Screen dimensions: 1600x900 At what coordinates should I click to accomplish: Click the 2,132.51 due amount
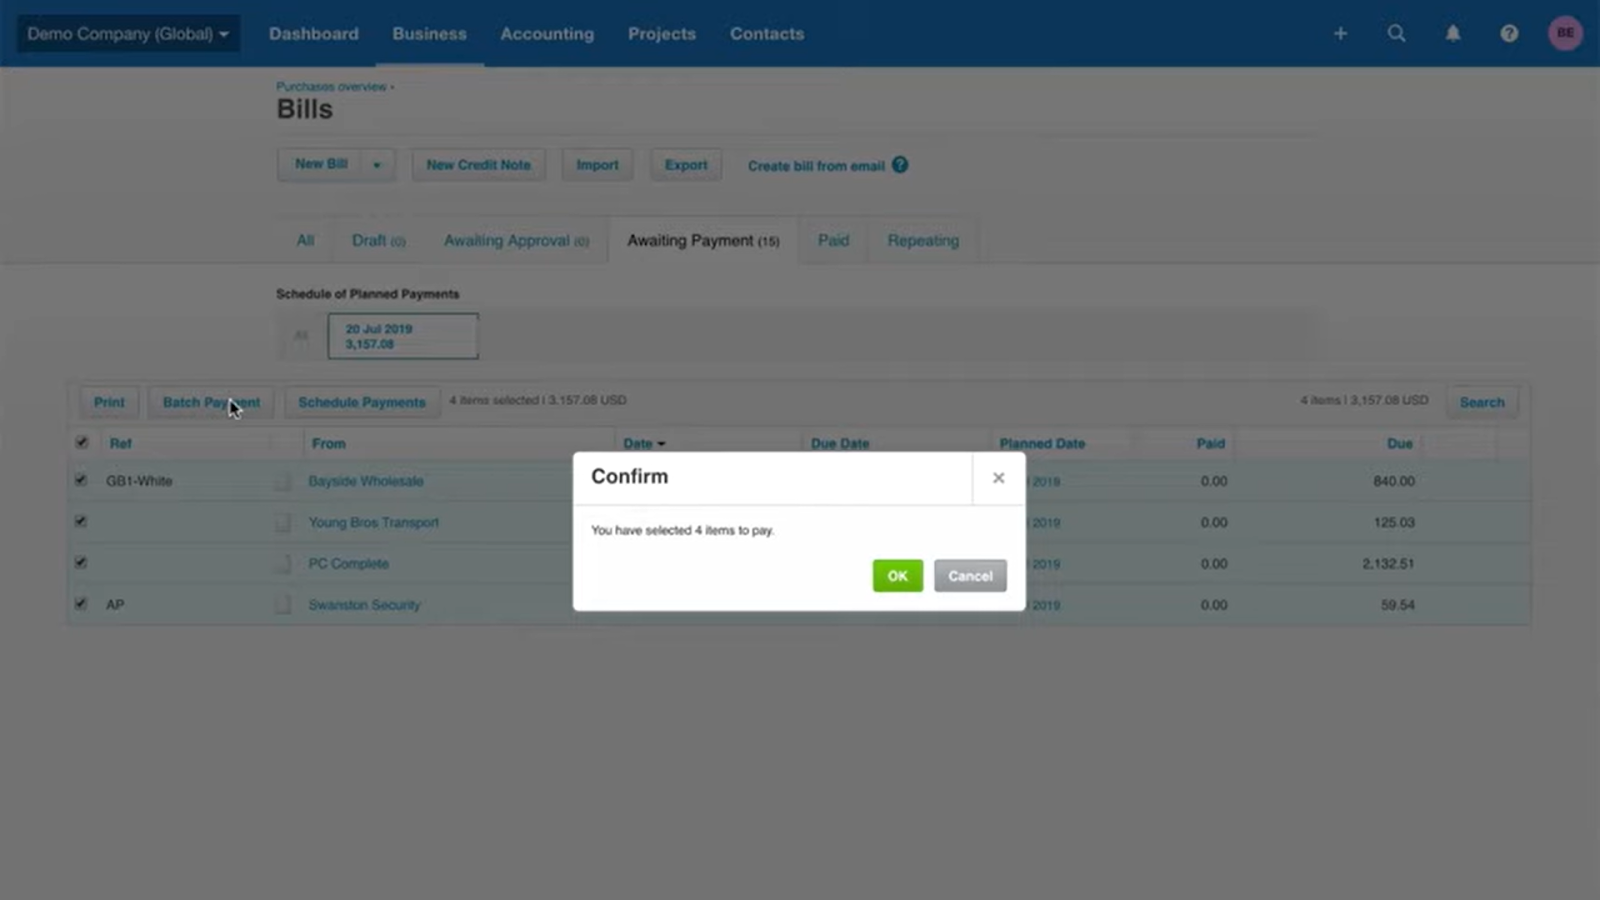(x=1388, y=564)
